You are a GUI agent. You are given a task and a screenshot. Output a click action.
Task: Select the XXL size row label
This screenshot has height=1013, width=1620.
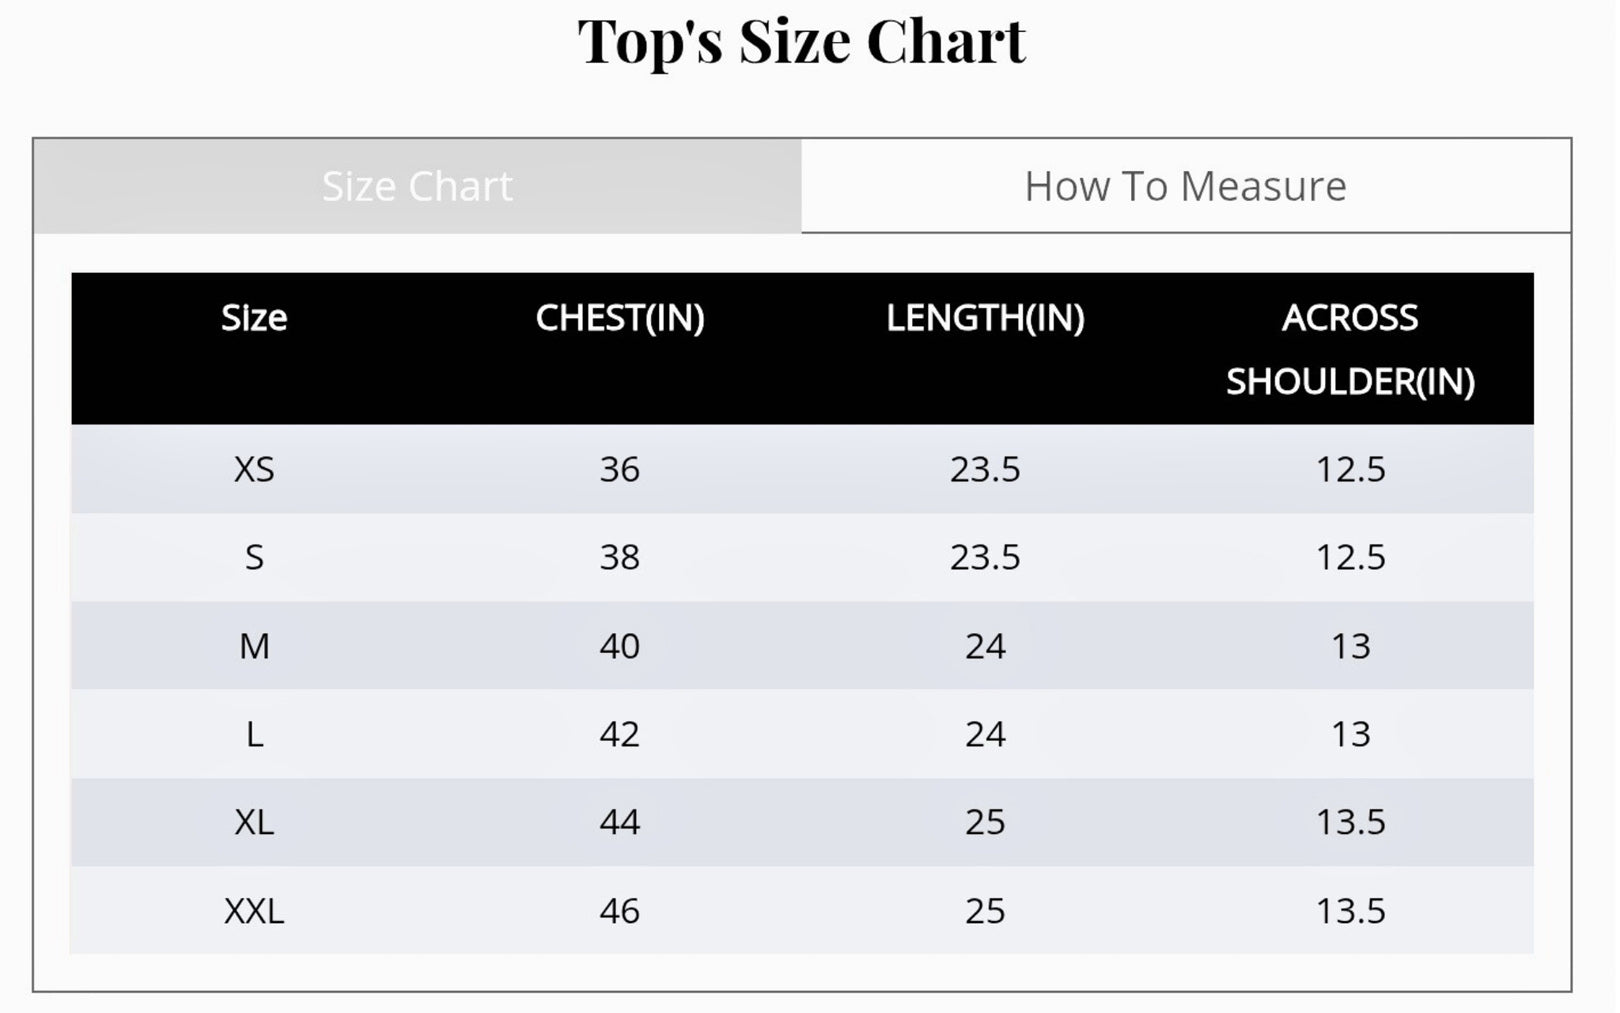coord(254,911)
